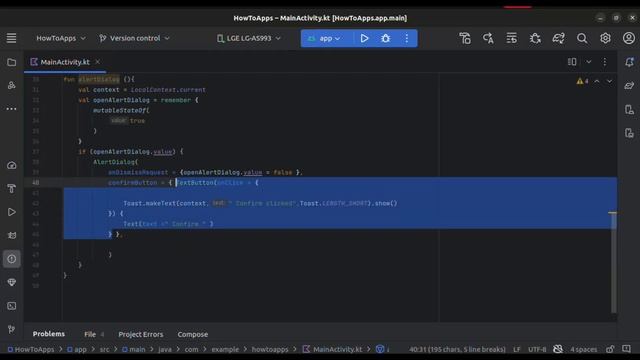This screenshot has height=360, width=640.
Task: Switch to the Problems tab
Action: (x=49, y=334)
